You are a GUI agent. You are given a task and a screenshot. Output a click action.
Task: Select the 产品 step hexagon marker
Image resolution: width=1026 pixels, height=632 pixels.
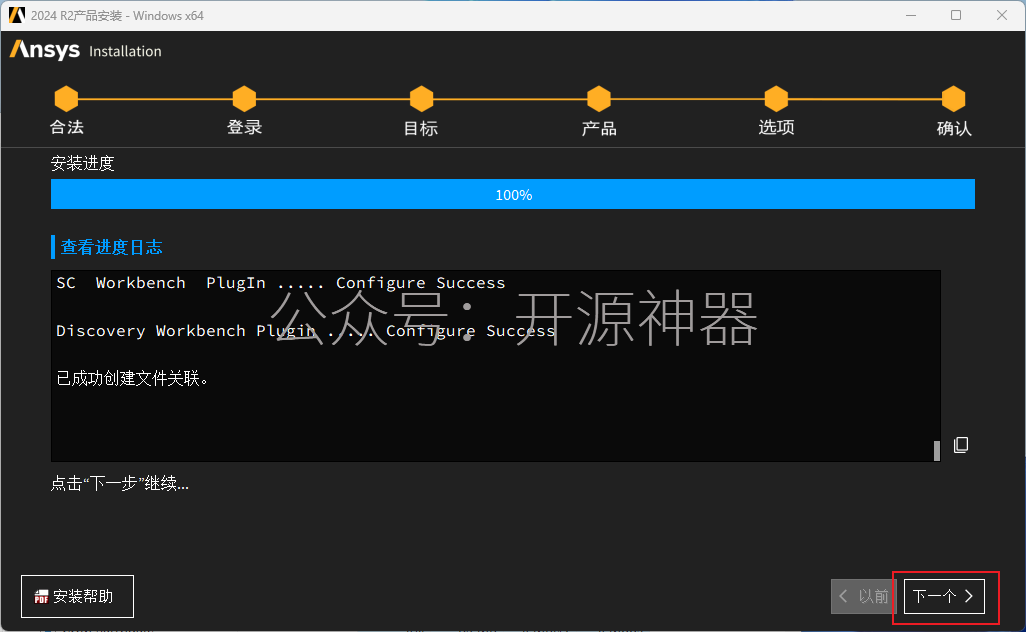tap(599, 99)
